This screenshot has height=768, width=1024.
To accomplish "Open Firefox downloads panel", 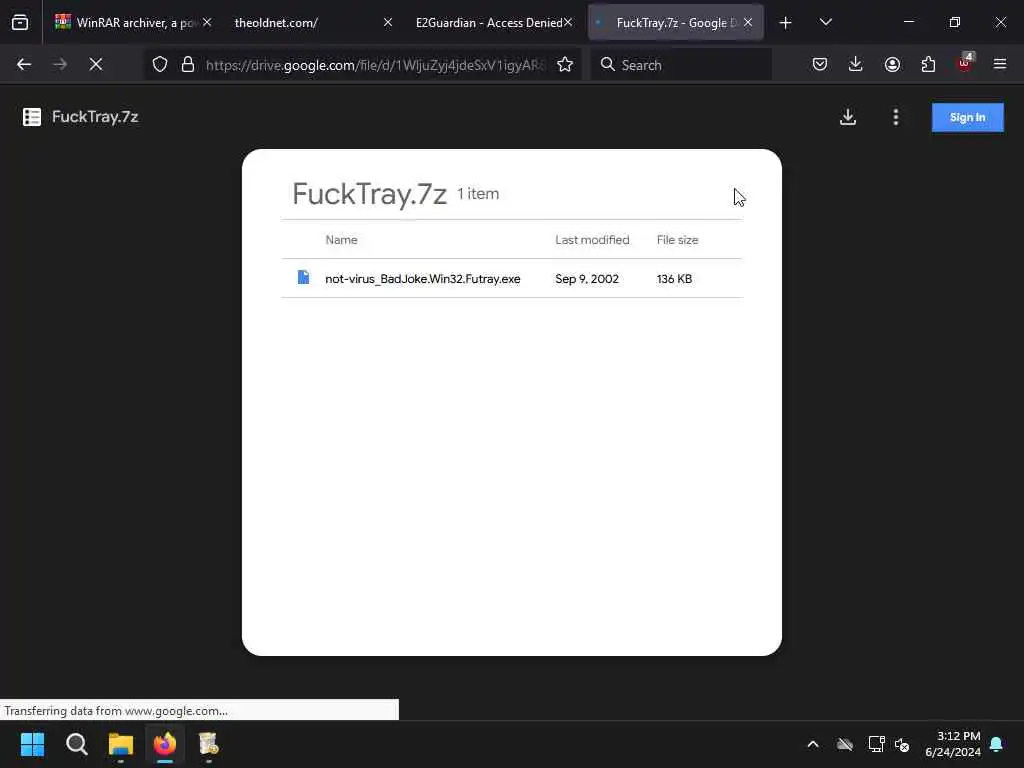I will point(856,64).
